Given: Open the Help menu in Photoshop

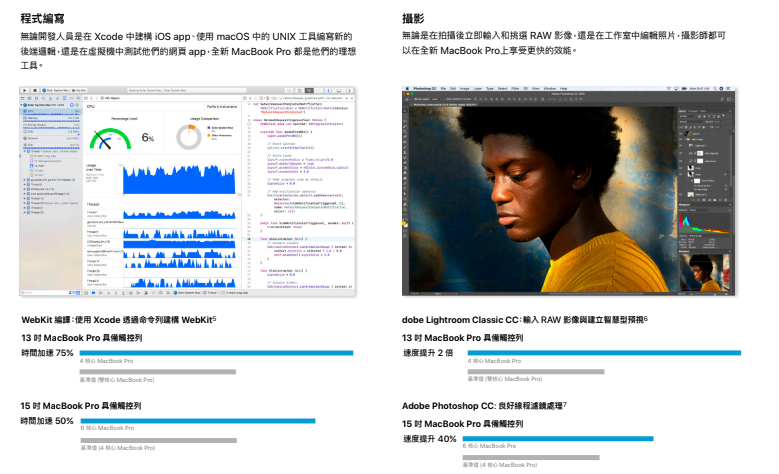Looking at the screenshot, I should pos(563,88).
